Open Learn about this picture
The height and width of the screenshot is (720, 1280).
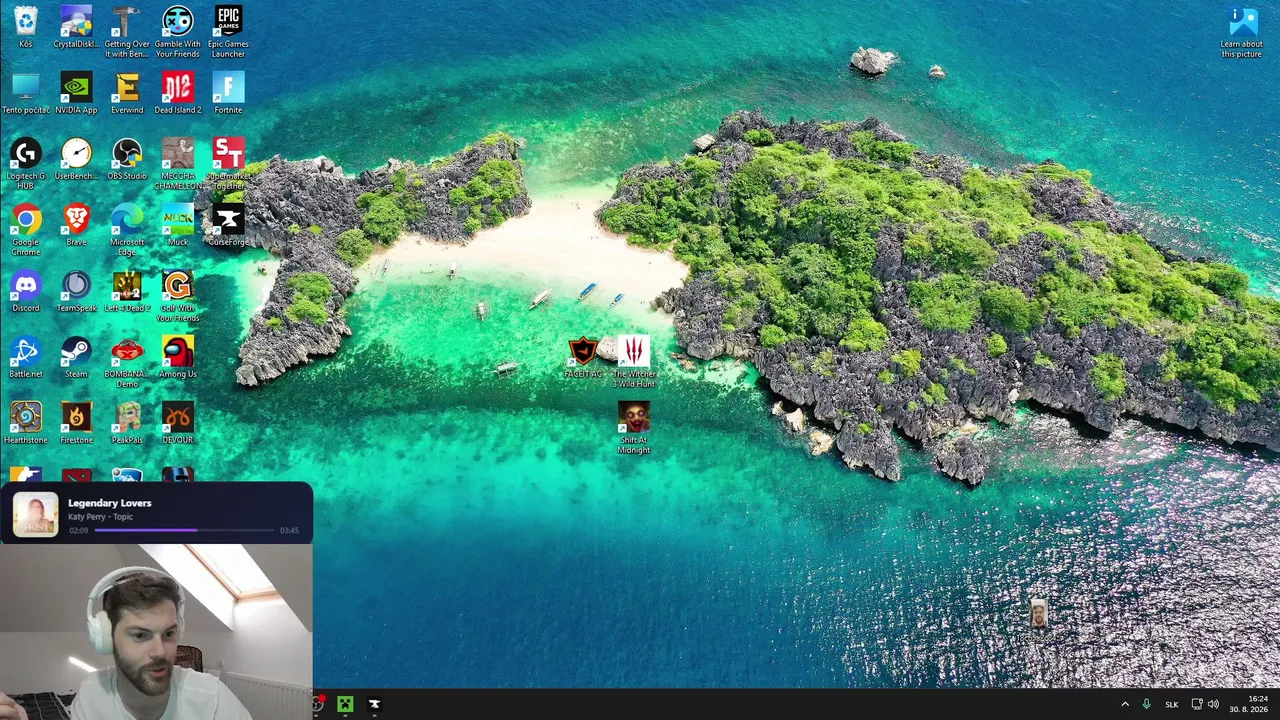[1242, 32]
